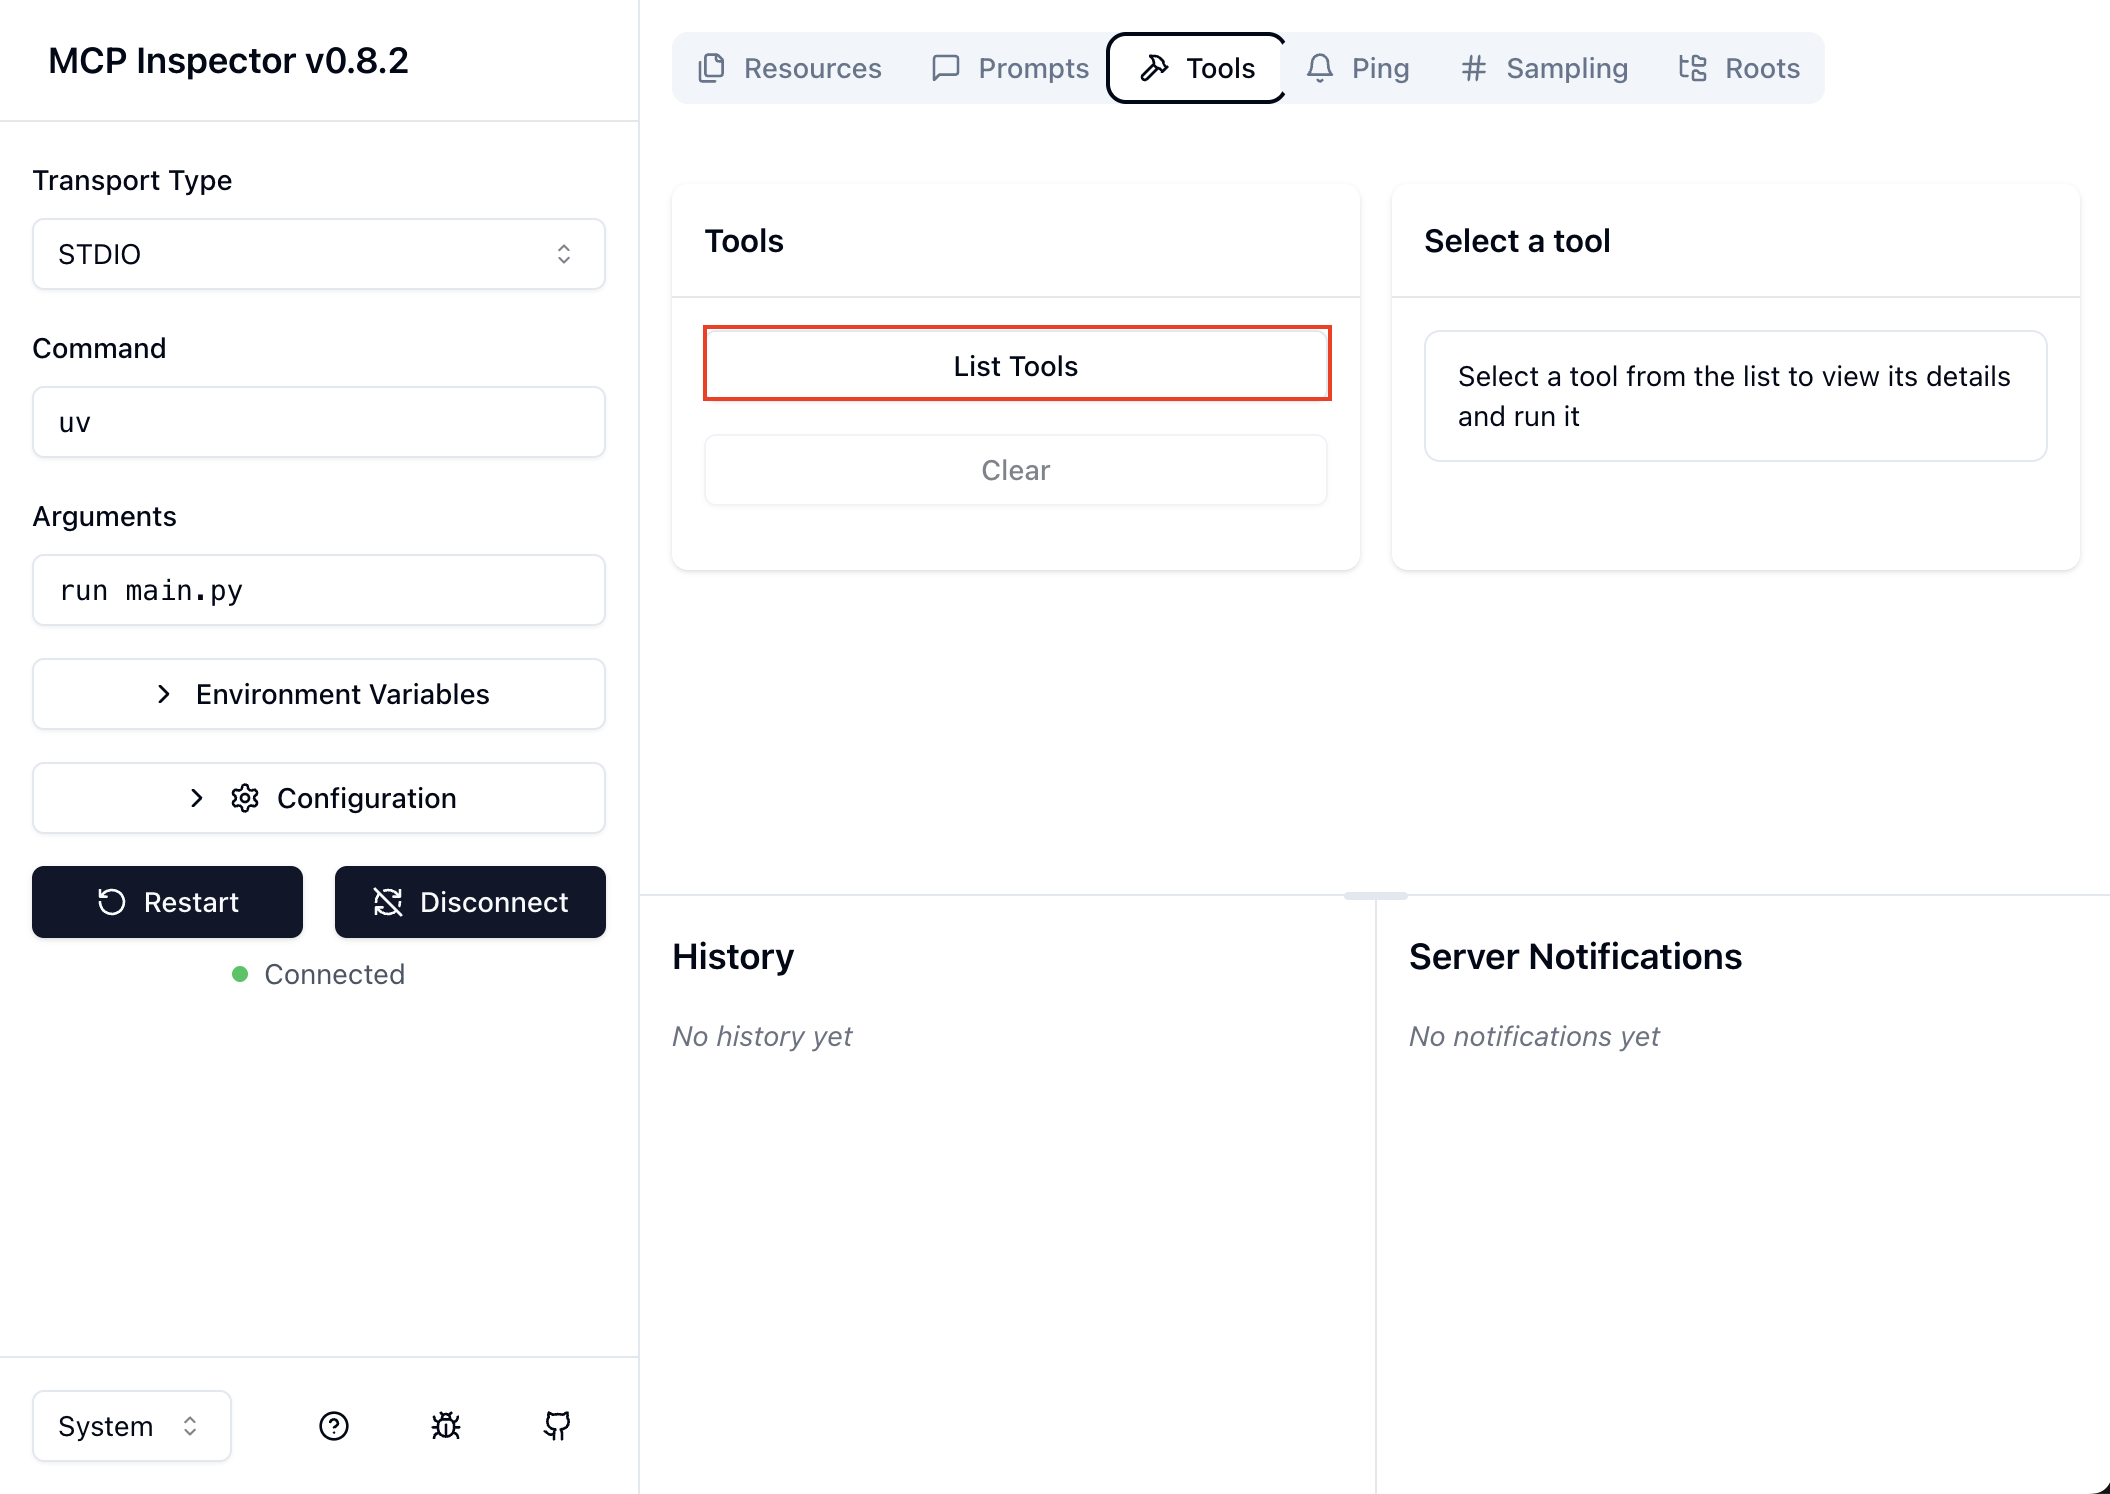
Task: Click the bug debugging icon
Action: pos(446,1426)
